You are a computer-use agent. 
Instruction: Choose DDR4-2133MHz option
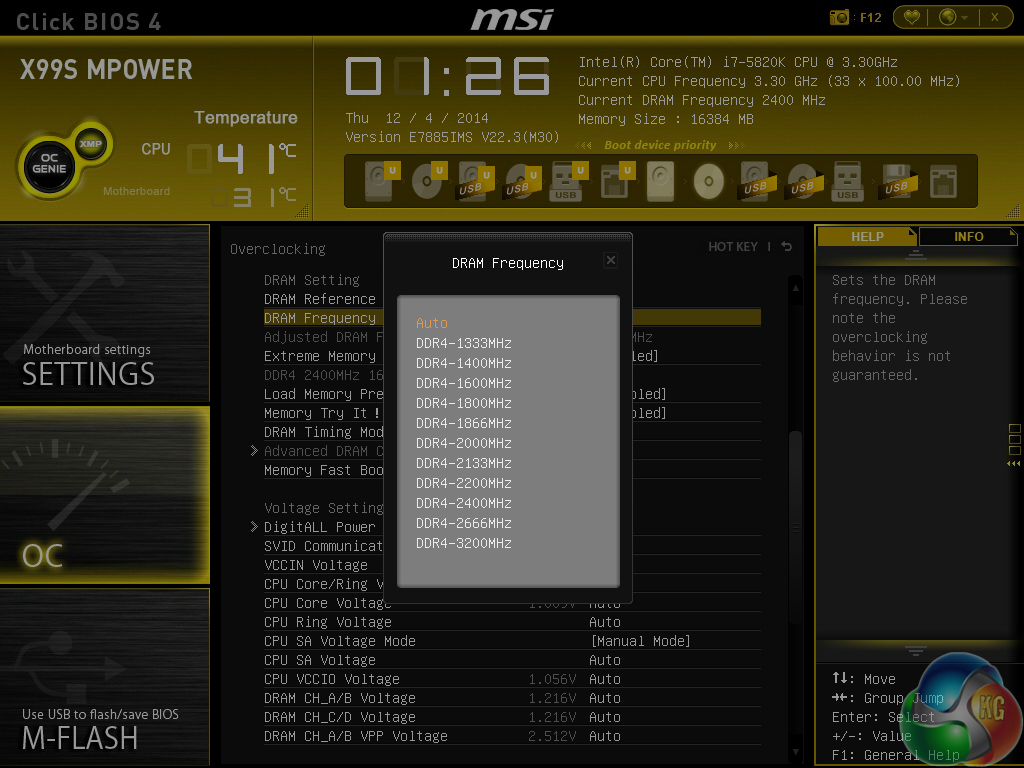[x=464, y=463]
